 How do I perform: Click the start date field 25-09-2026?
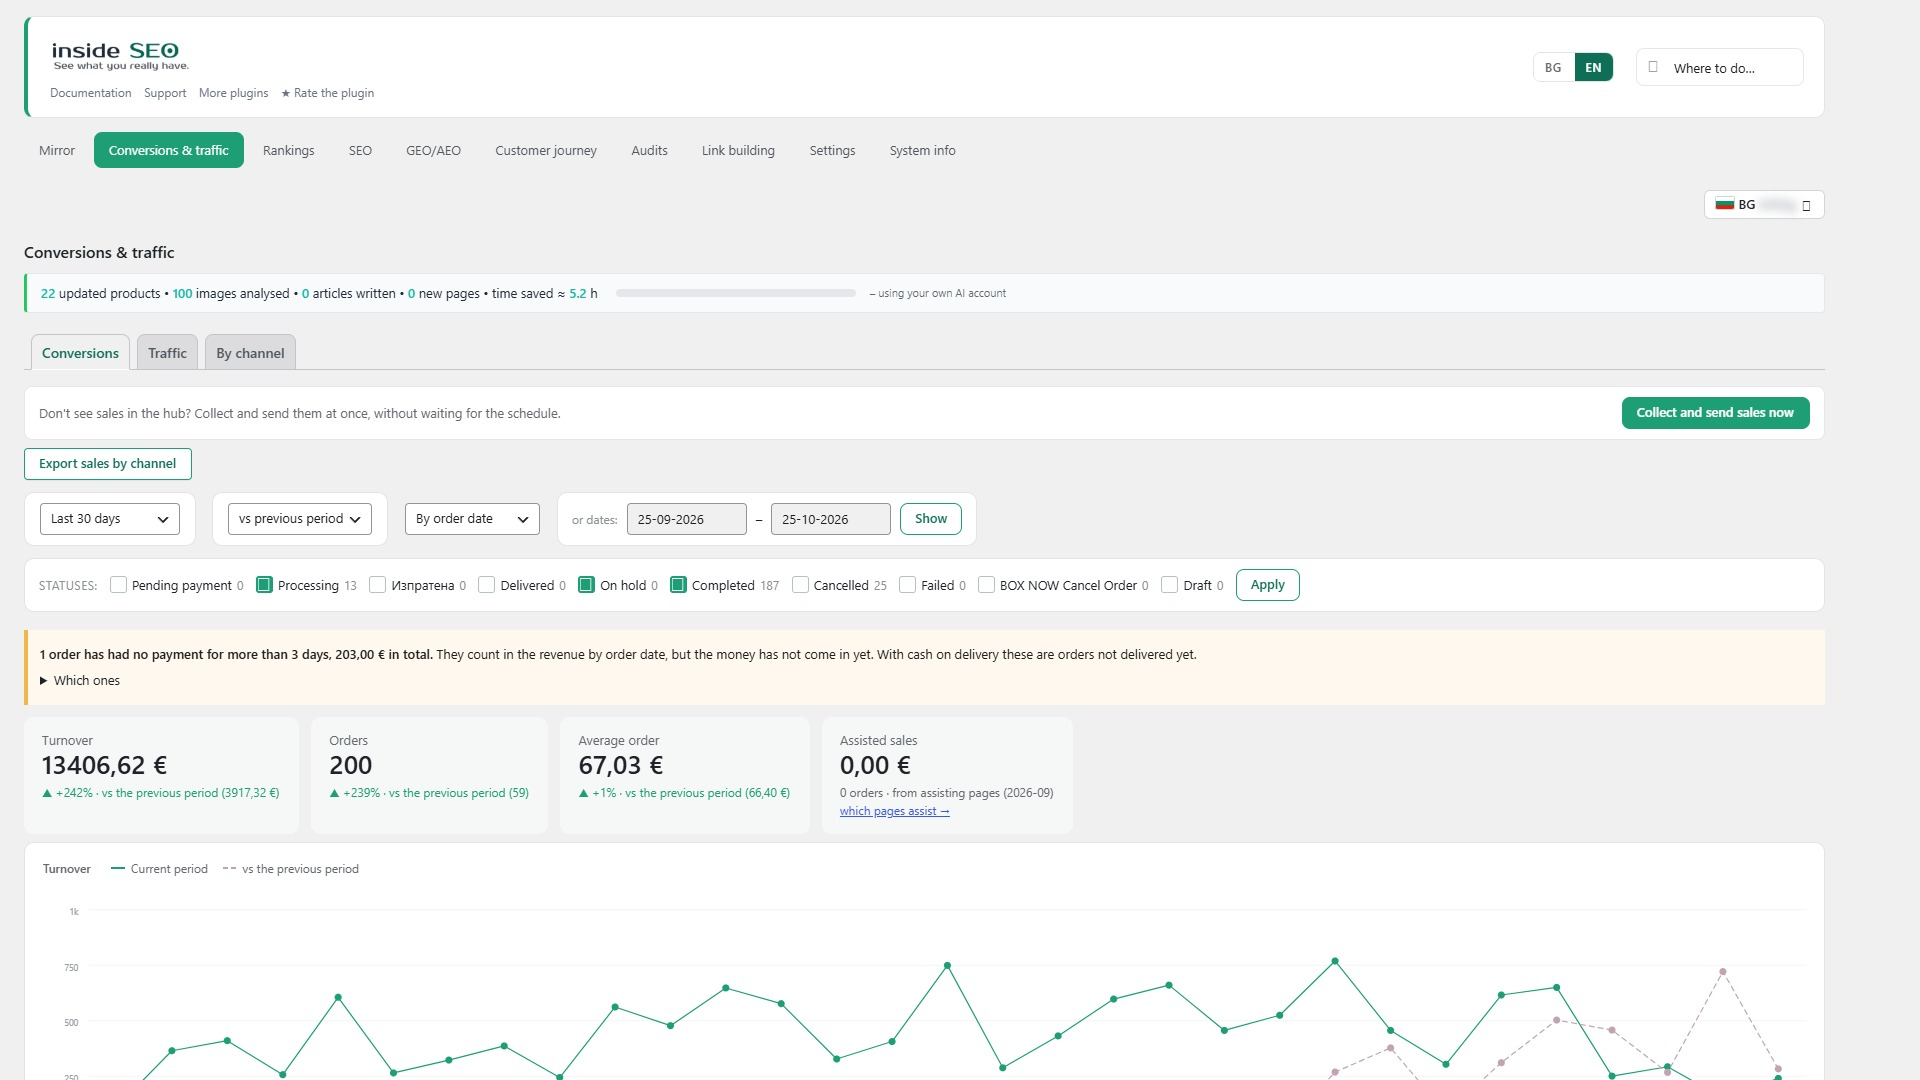point(687,519)
